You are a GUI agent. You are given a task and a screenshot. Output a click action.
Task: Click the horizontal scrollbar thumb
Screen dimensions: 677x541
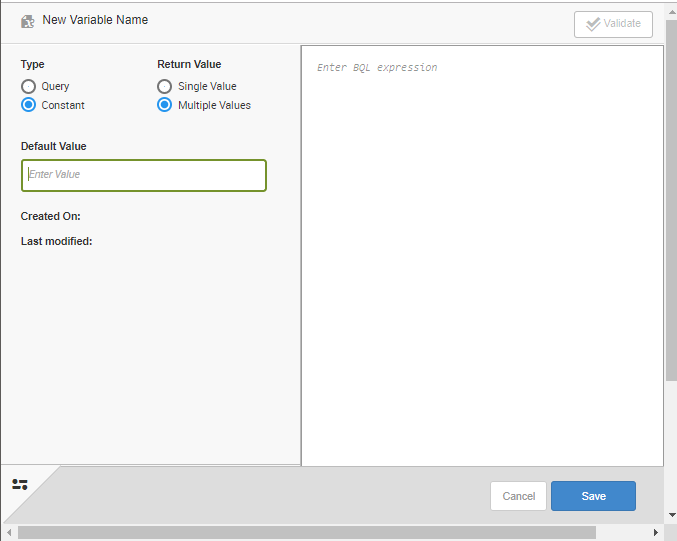pos(300,533)
